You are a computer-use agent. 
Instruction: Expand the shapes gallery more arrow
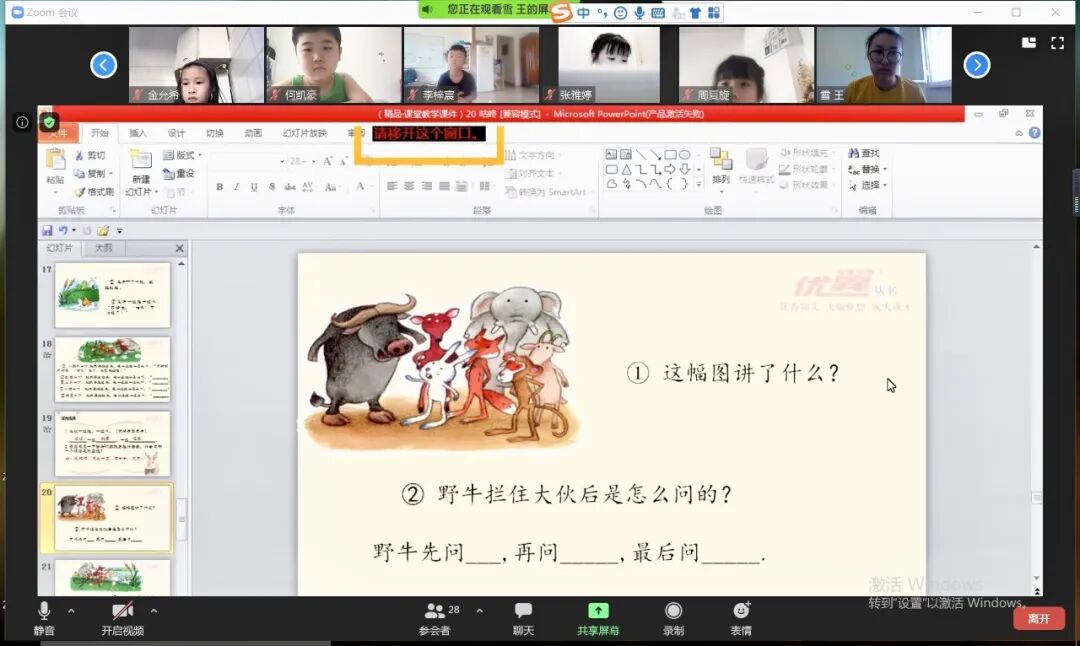698,183
